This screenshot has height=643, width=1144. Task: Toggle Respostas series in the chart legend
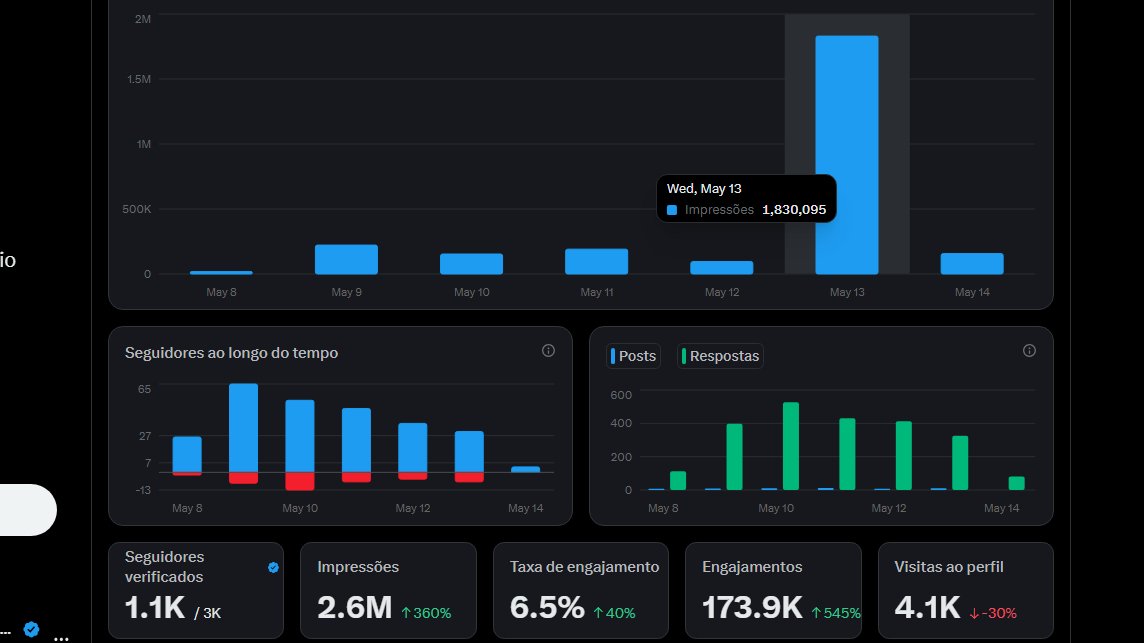[x=720, y=356]
